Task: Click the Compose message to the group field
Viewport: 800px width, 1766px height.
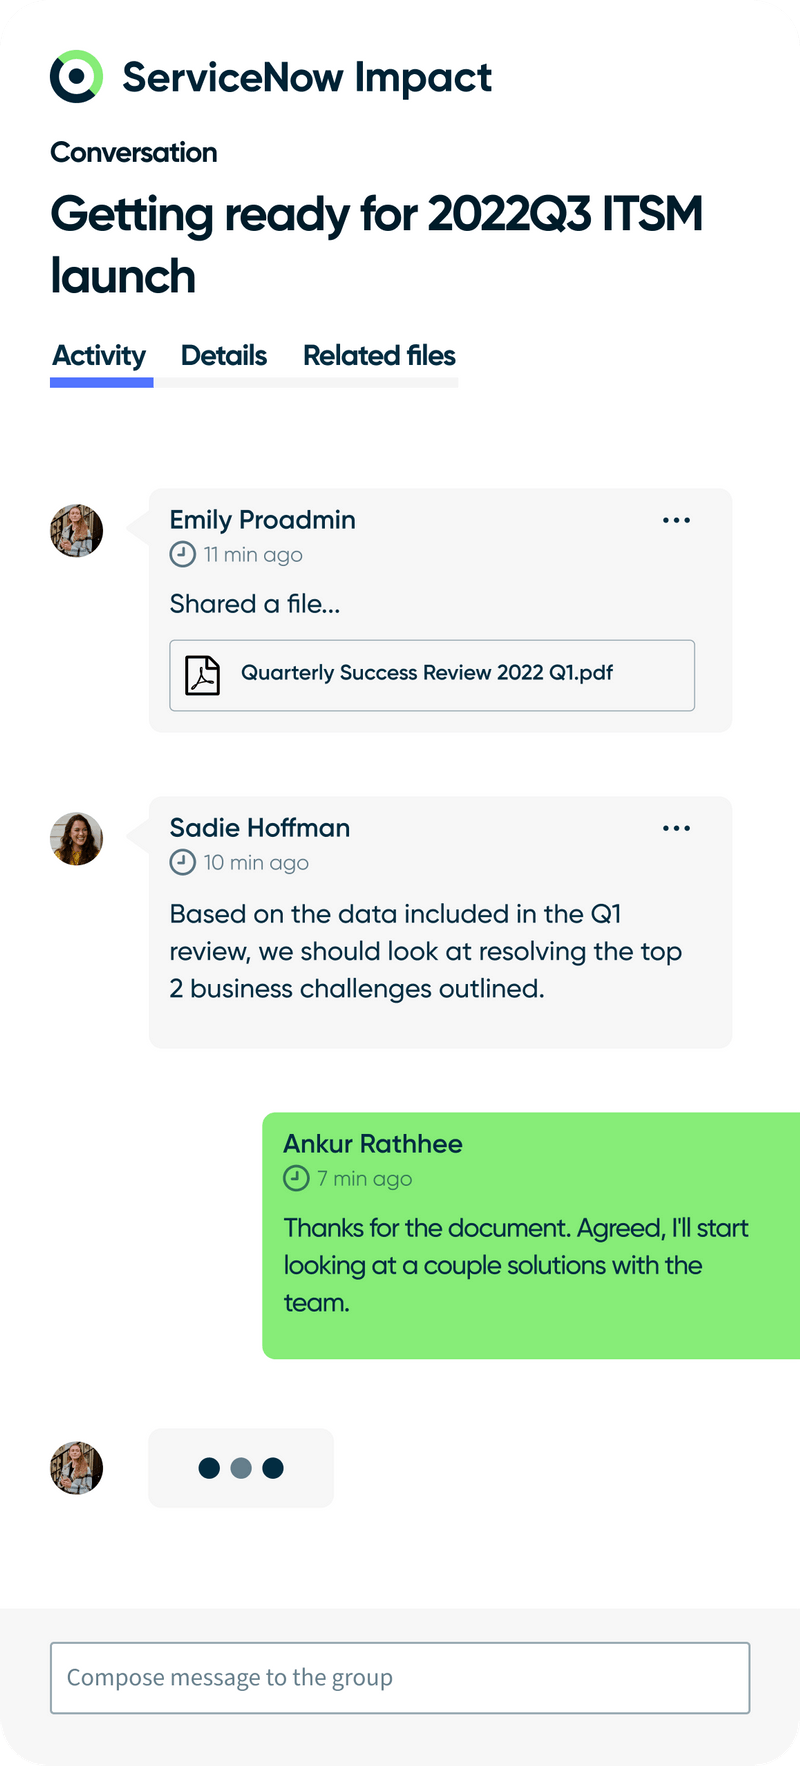Action: (400, 1678)
